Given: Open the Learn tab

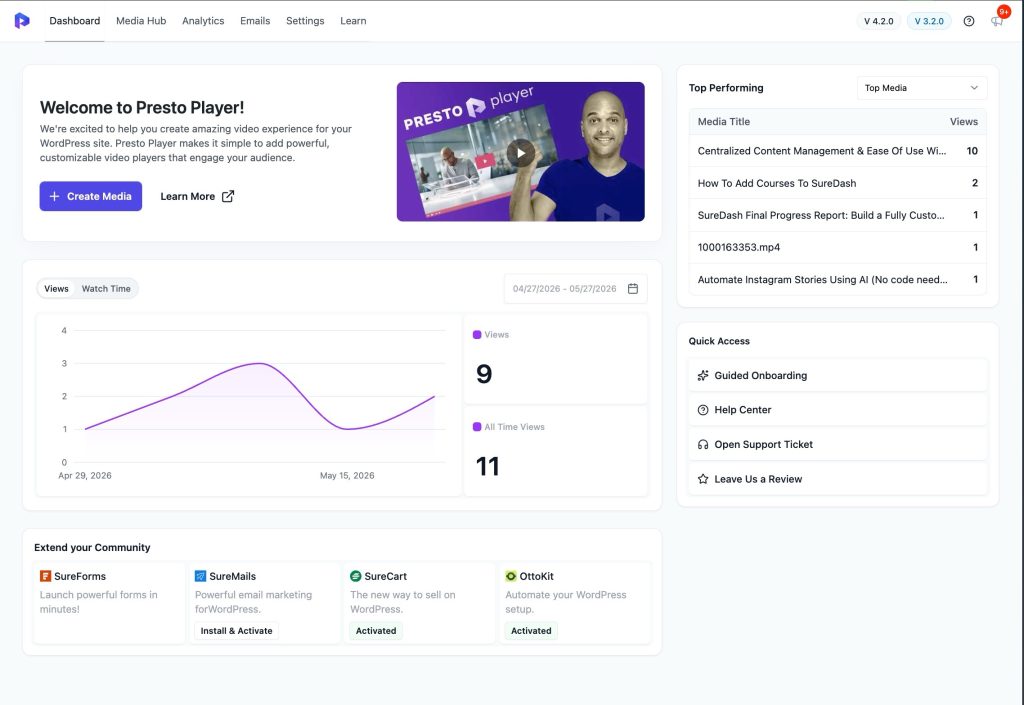Looking at the screenshot, I should click(353, 21).
